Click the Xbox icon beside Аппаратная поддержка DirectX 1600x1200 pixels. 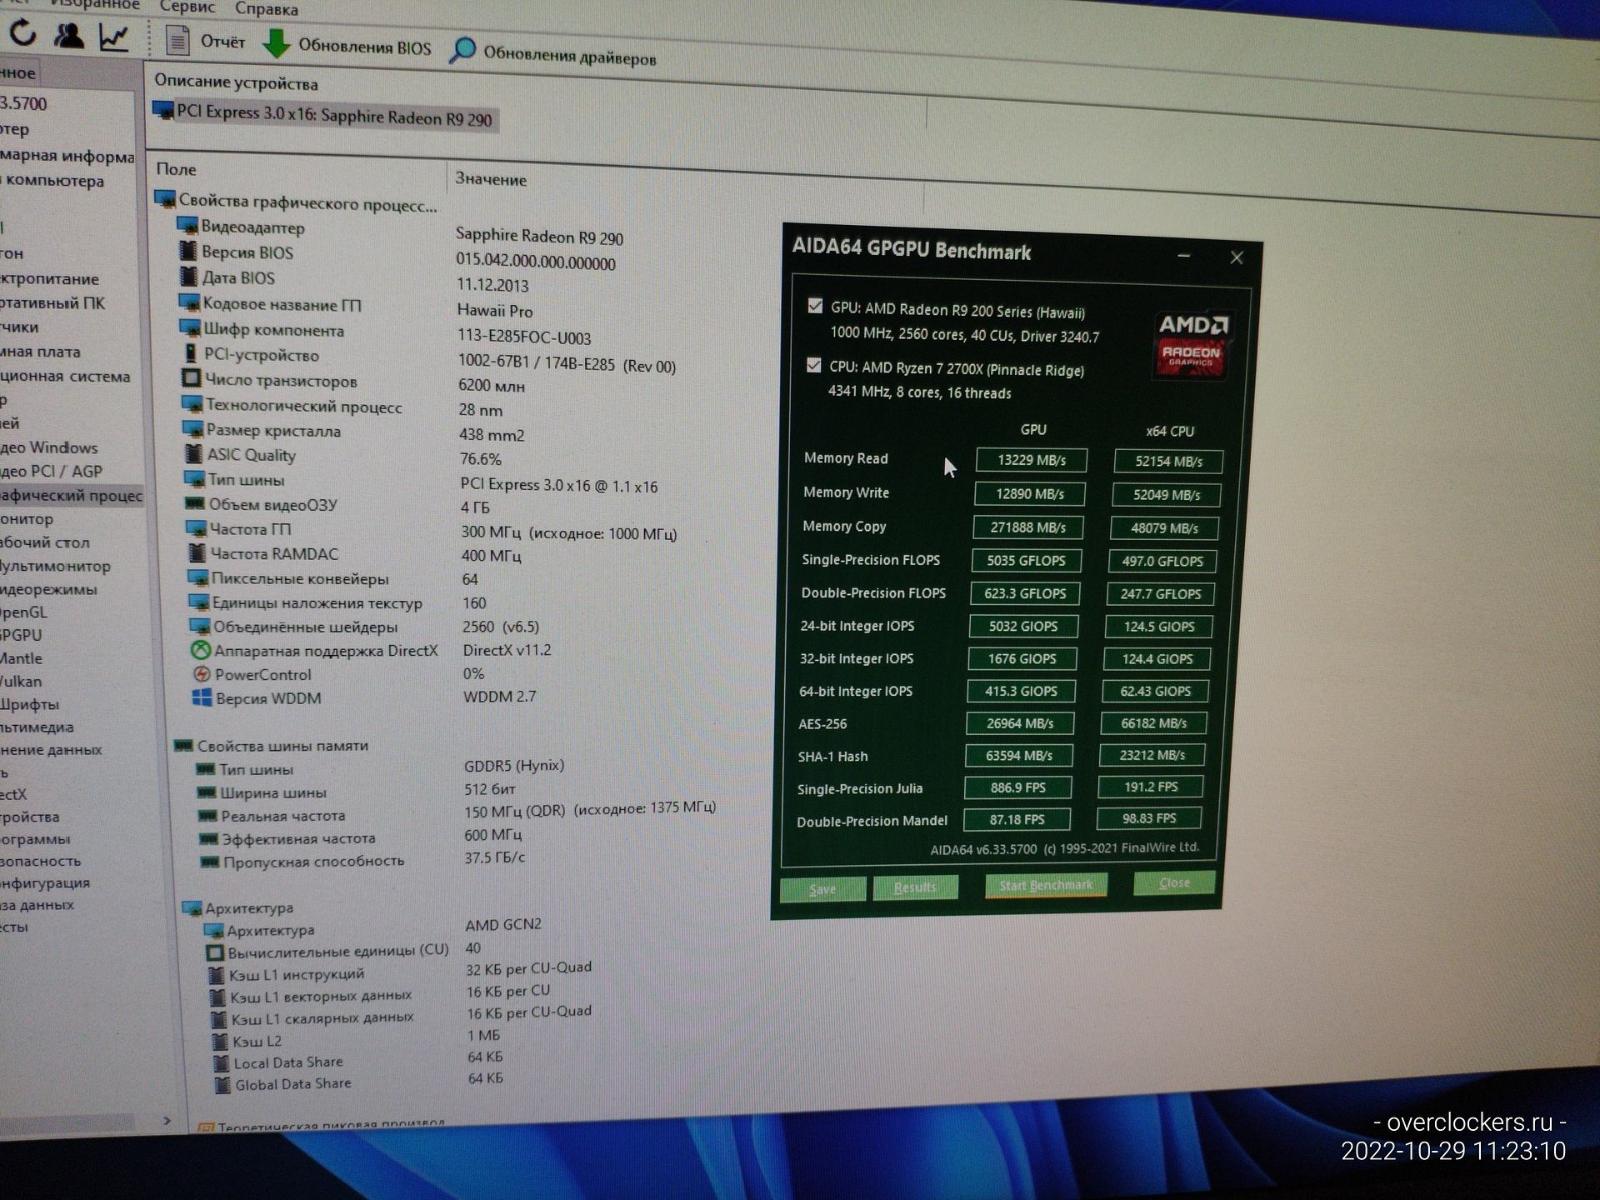200,650
